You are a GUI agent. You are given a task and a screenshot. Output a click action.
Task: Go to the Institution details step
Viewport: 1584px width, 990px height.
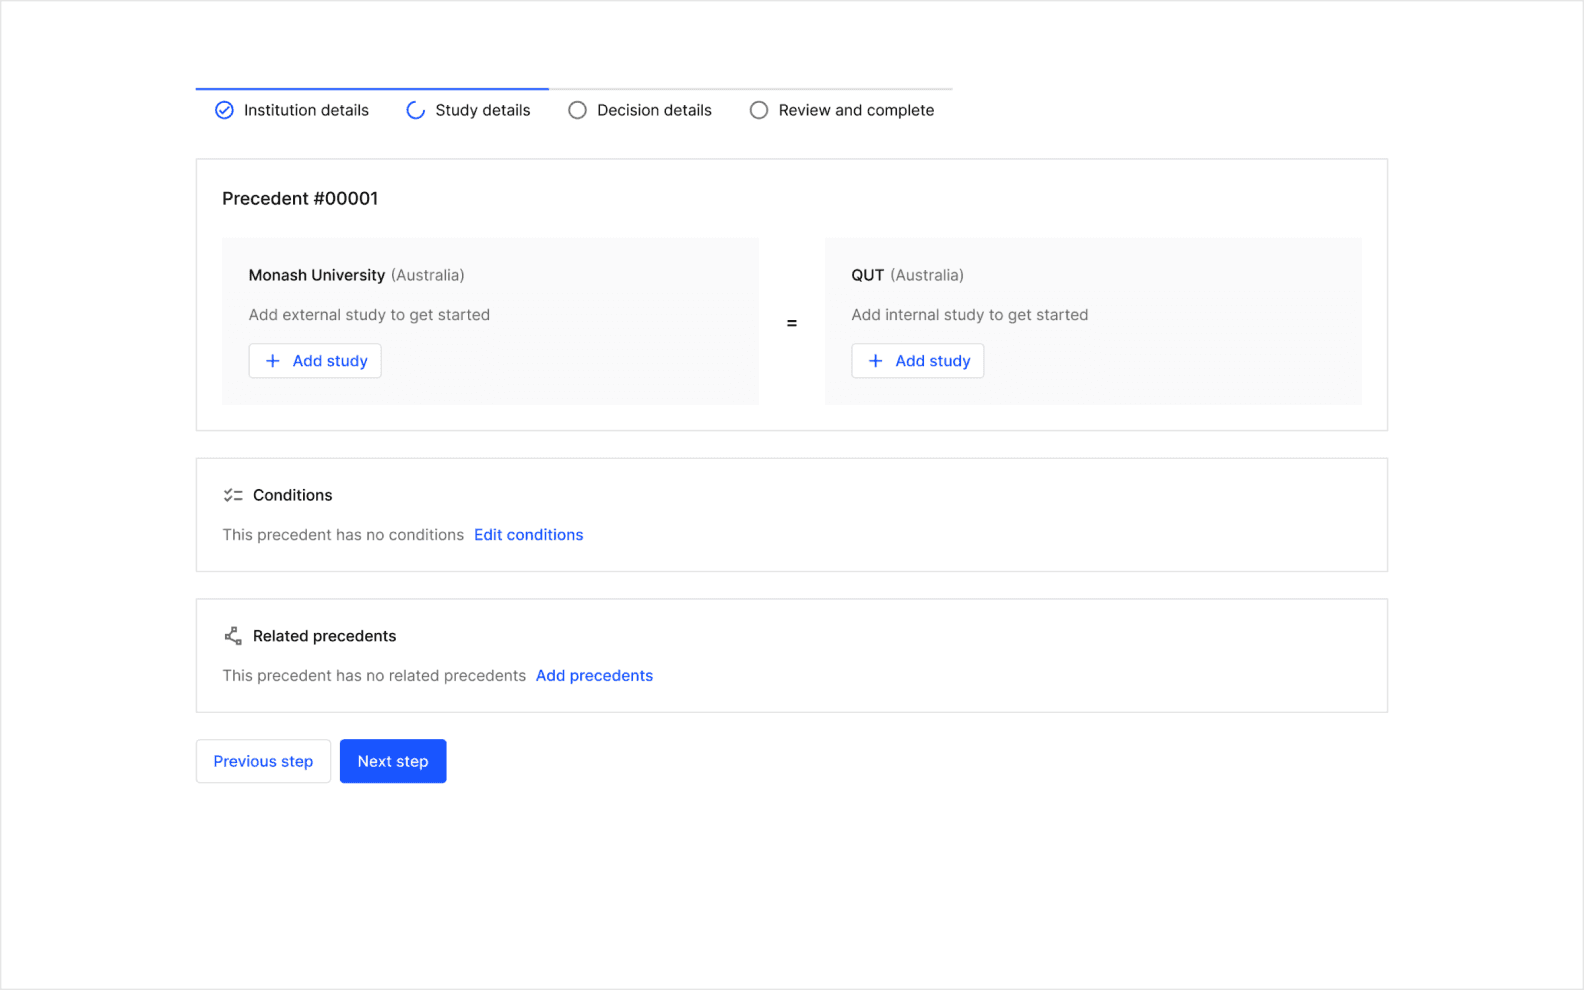(x=292, y=110)
